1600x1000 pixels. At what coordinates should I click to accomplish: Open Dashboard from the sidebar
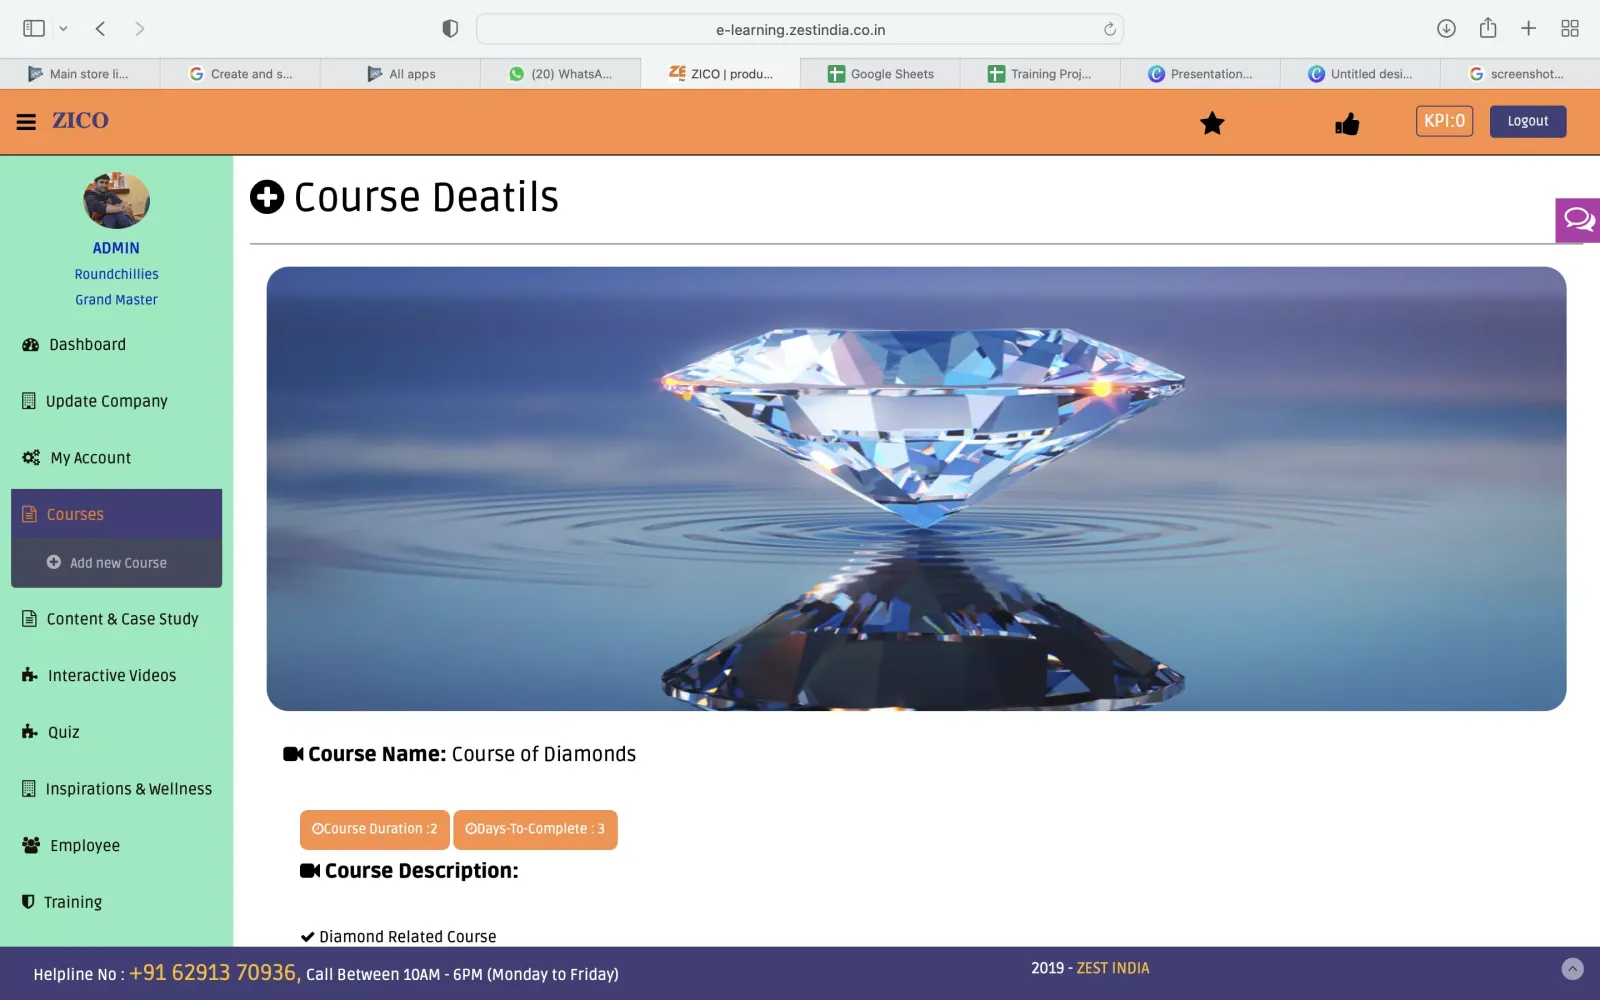click(x=87, y=345)
